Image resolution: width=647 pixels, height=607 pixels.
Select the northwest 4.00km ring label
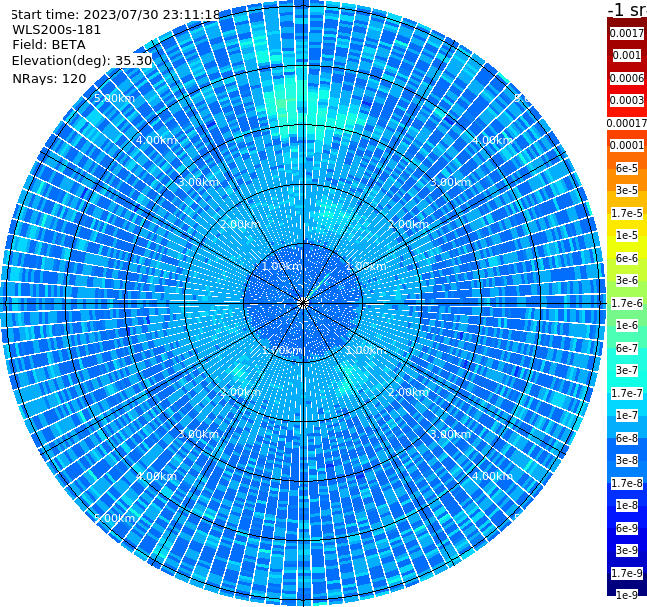point(156,140)
